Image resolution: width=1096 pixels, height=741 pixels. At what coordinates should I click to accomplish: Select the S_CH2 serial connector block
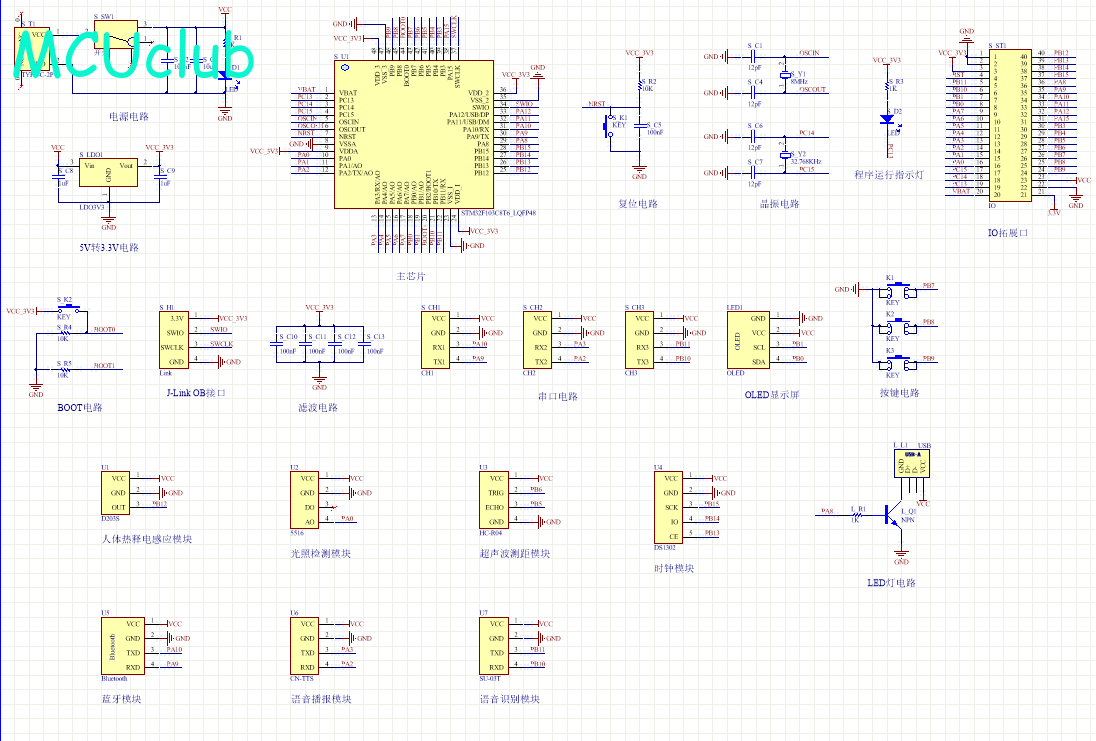pos(538,340)
